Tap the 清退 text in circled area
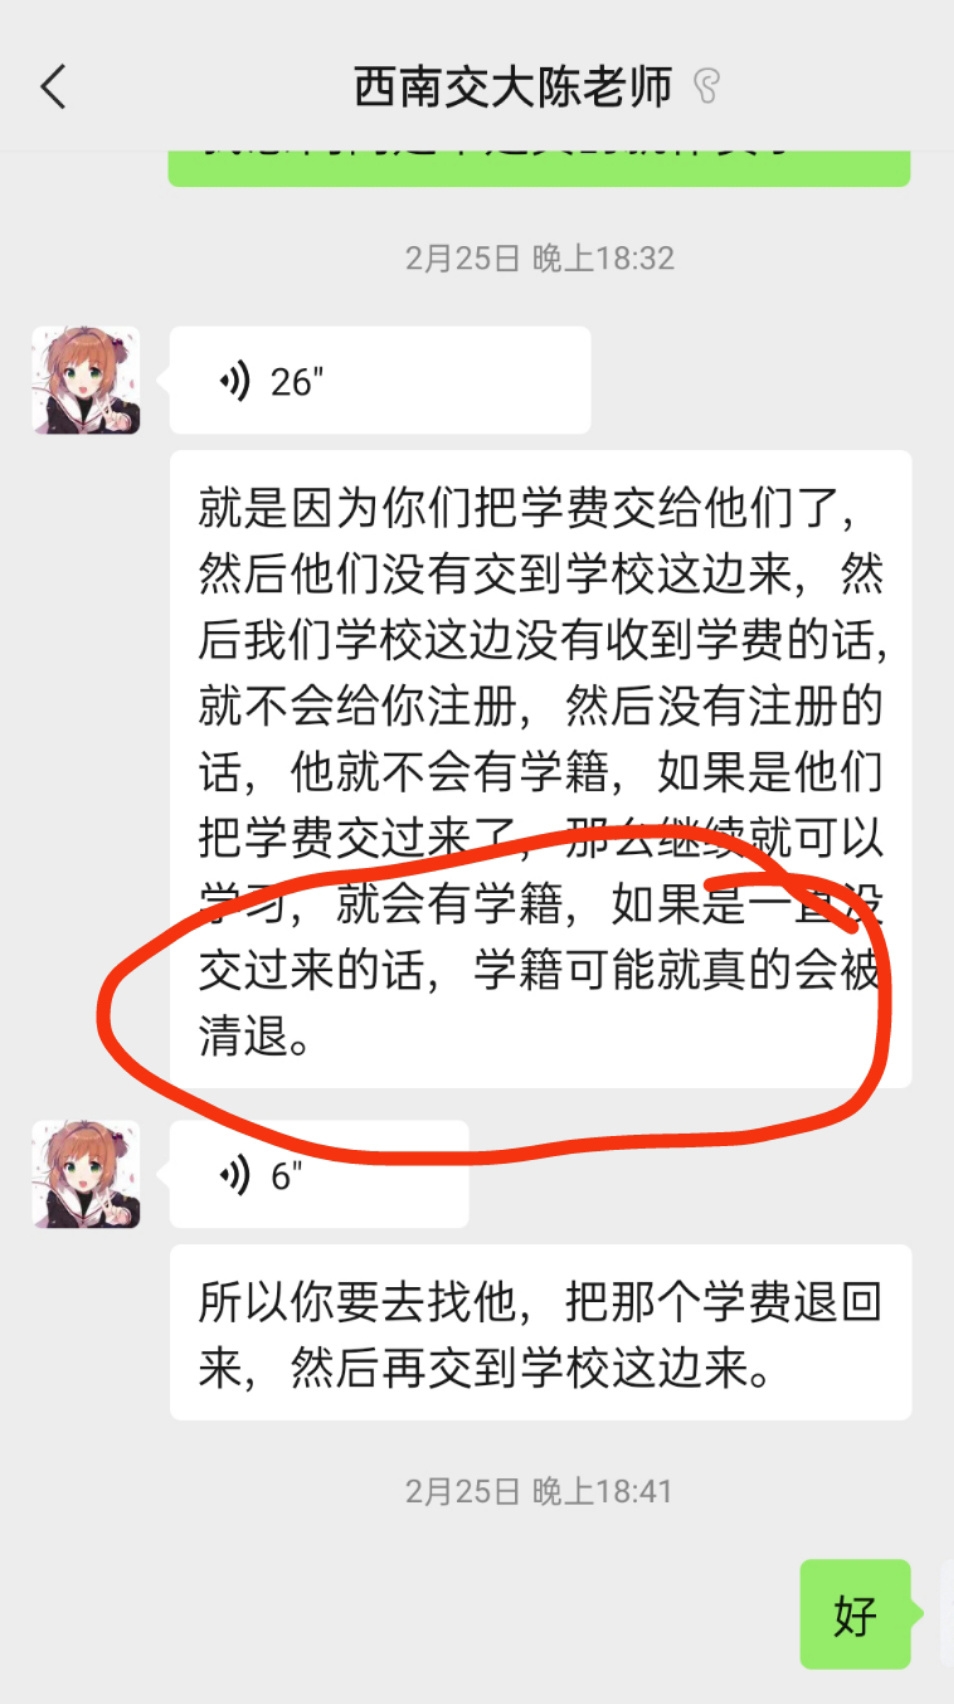Viewport: 954px width, 1704px height. coord(243,1035)
